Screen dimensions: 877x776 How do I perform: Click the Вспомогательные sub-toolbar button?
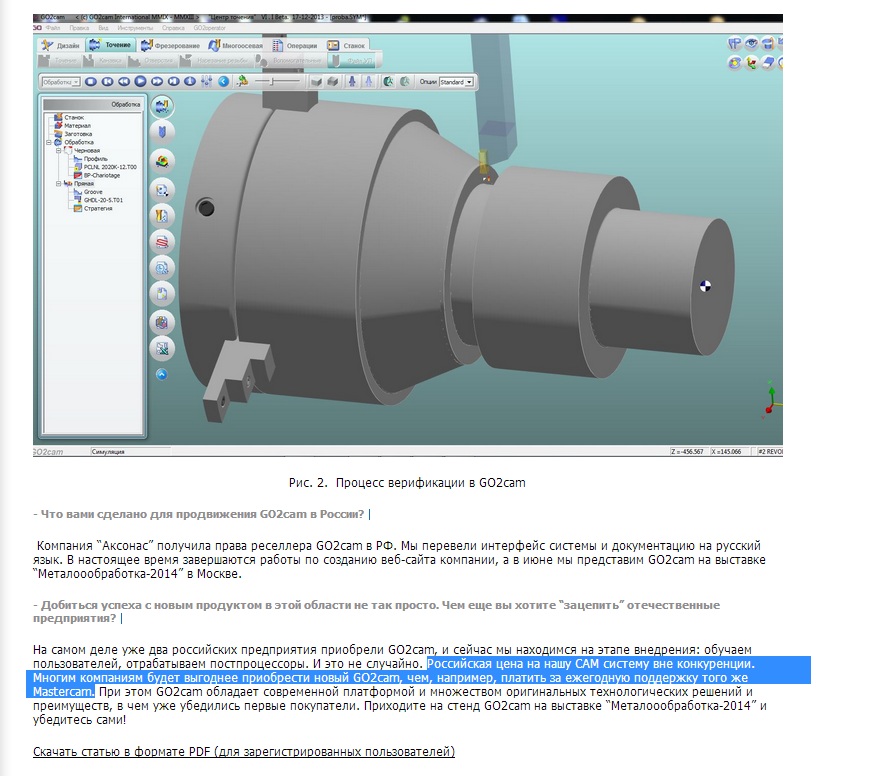tap(290, 60)
